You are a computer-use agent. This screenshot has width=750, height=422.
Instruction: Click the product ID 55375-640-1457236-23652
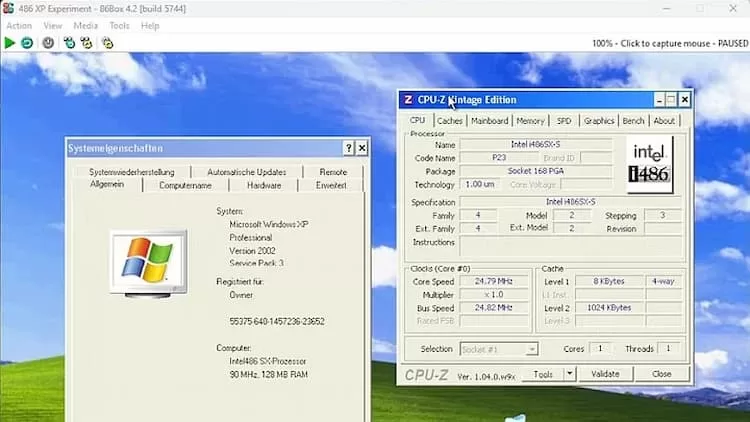click(x=277, y=322)
